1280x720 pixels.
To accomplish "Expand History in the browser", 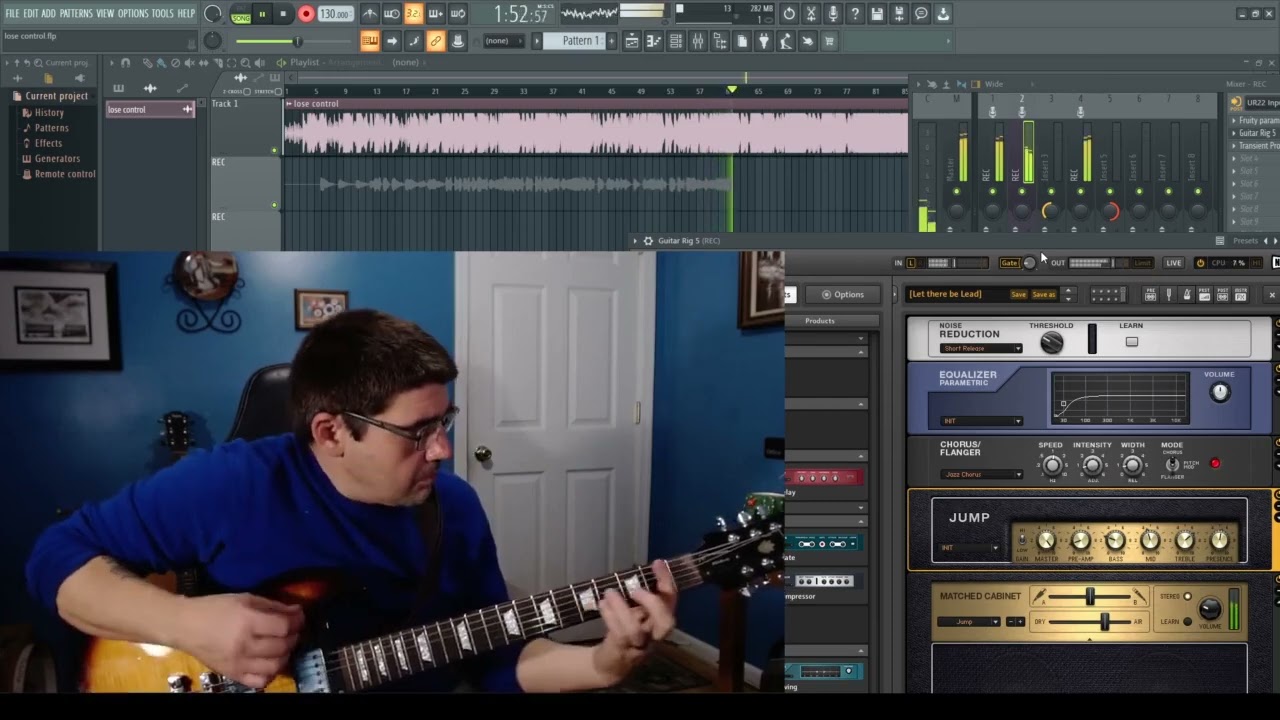I will (49, 112).
